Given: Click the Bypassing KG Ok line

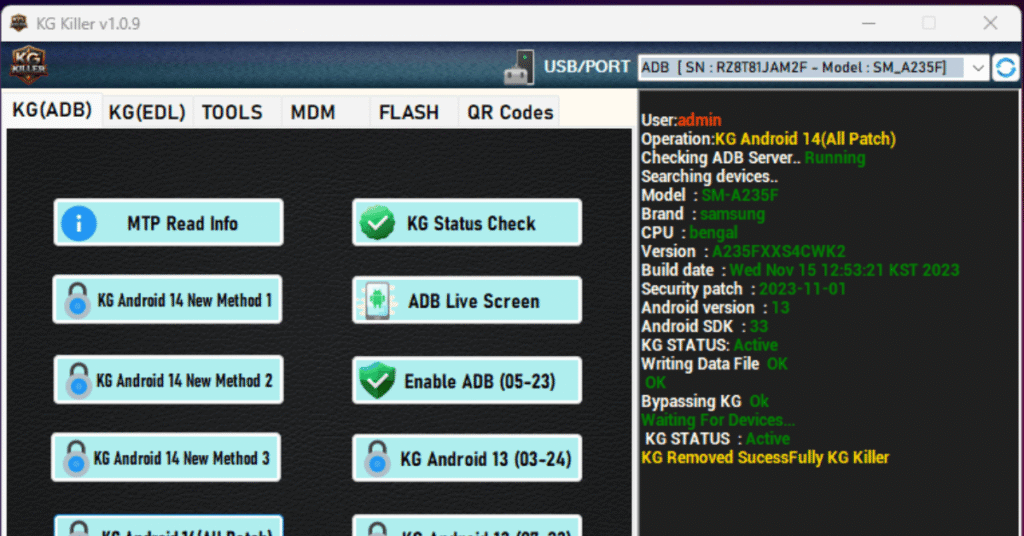Looking at the screenshot, I should pos(705,402).
